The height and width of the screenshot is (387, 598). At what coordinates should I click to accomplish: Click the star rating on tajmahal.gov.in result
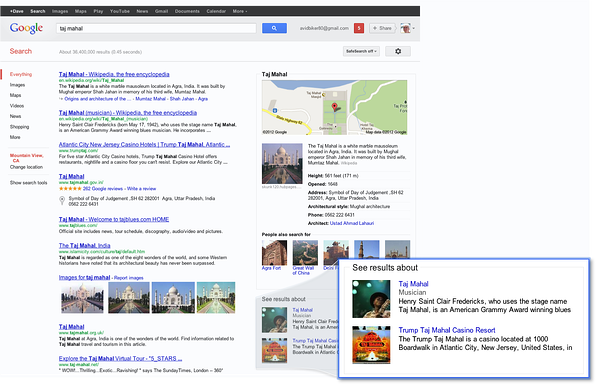[x=70, y=189]
